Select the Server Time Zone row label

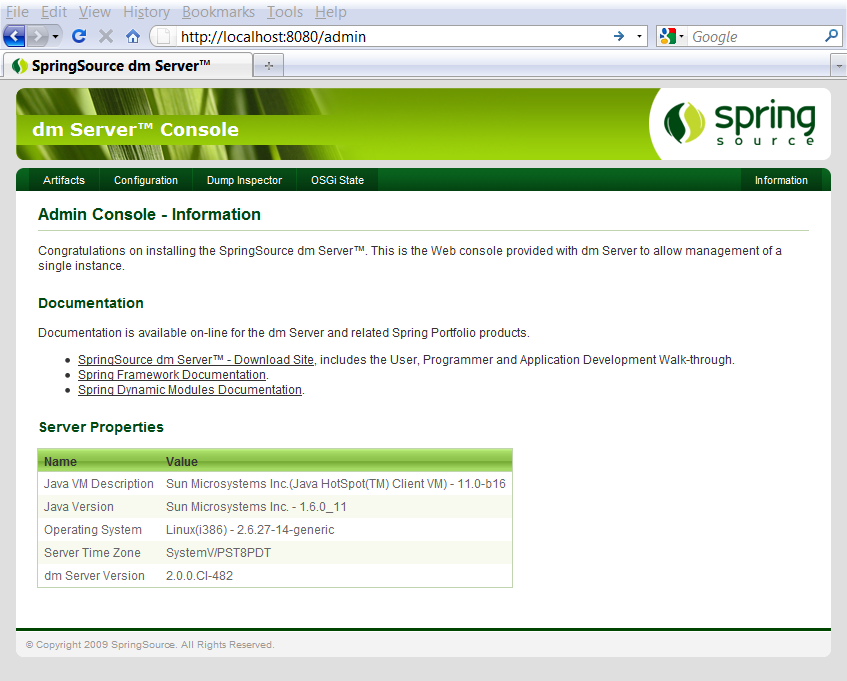pos(92,552)
